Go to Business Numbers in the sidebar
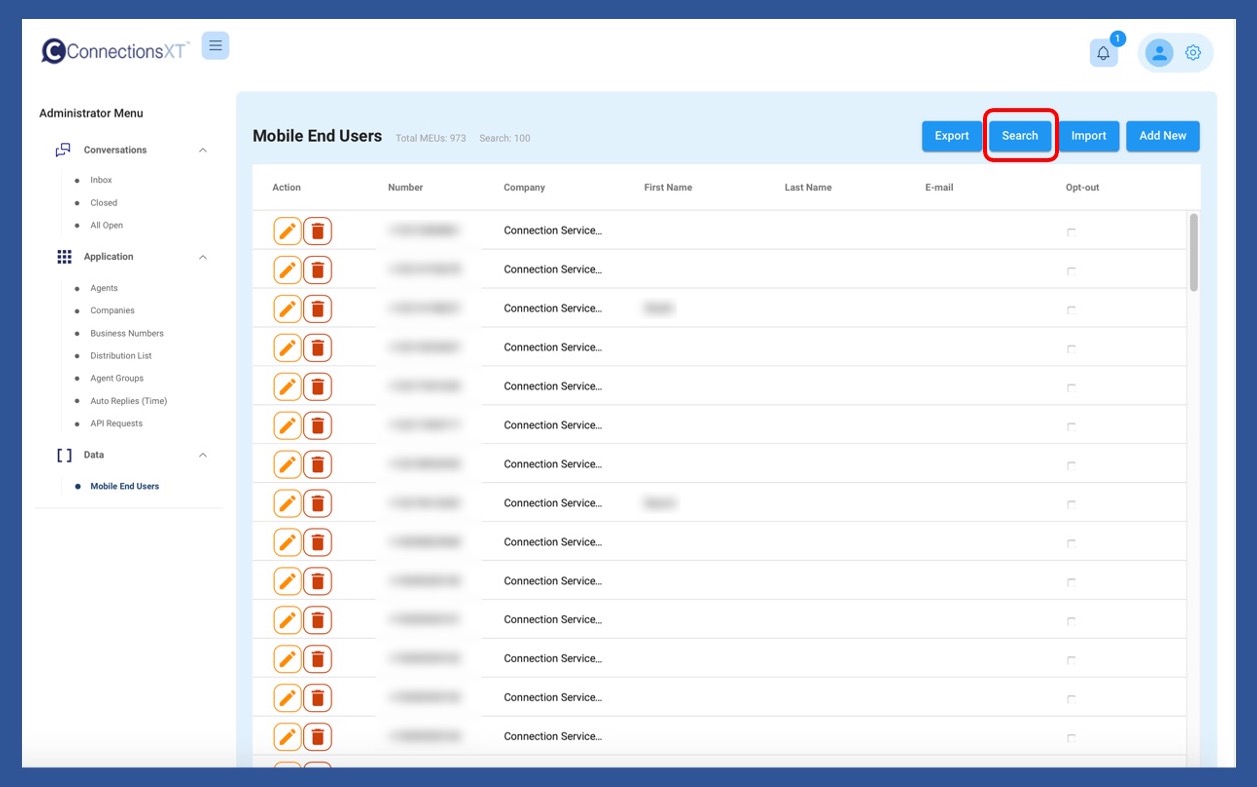Viewport: 1257px width, 787px height. point(126,333)
